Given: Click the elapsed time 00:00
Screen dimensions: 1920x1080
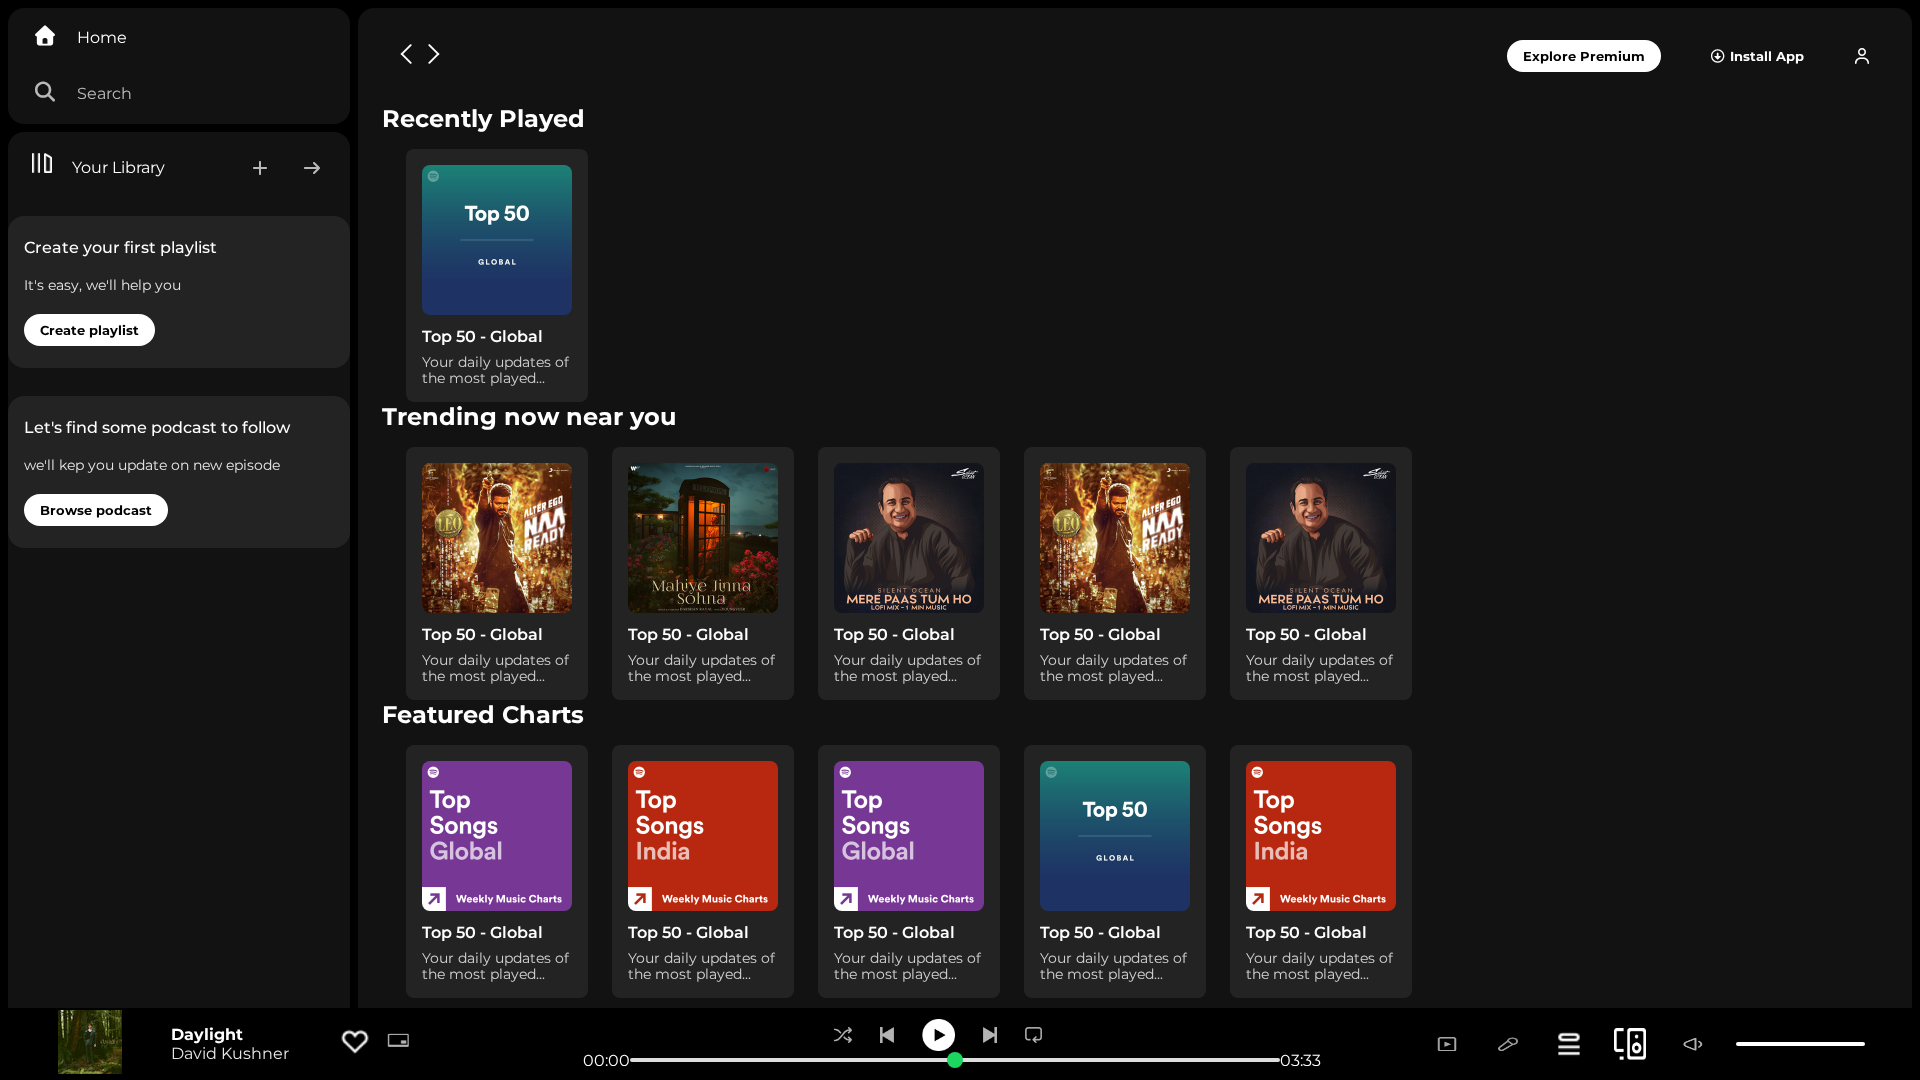Looking at the screenshot, I should [606, 1060].
